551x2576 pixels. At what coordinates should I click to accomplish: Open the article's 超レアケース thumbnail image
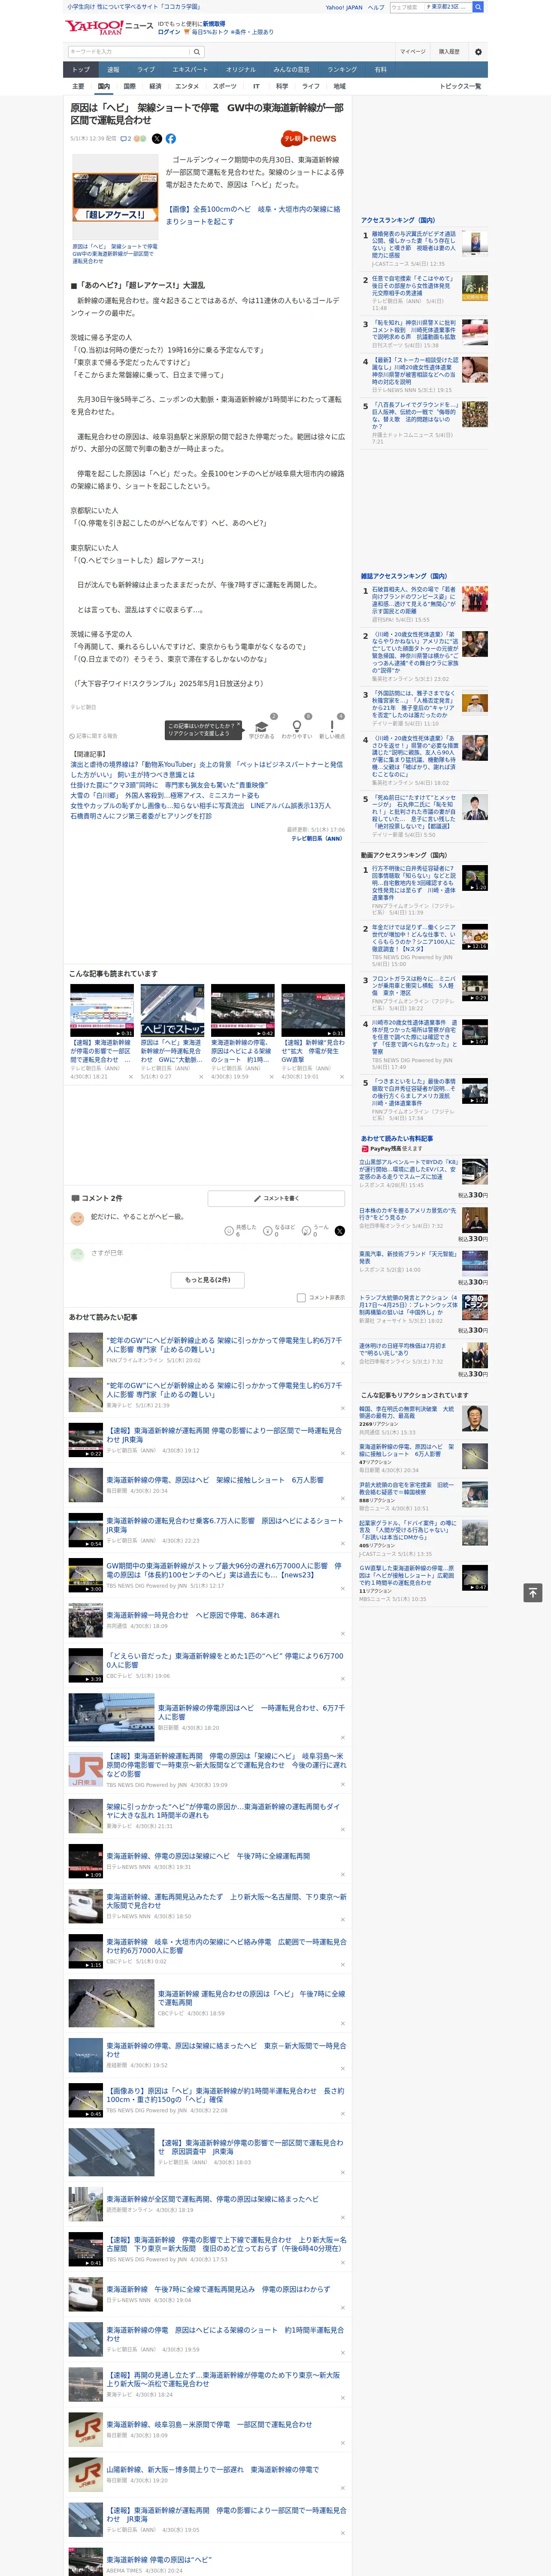(x=115, y=196)
